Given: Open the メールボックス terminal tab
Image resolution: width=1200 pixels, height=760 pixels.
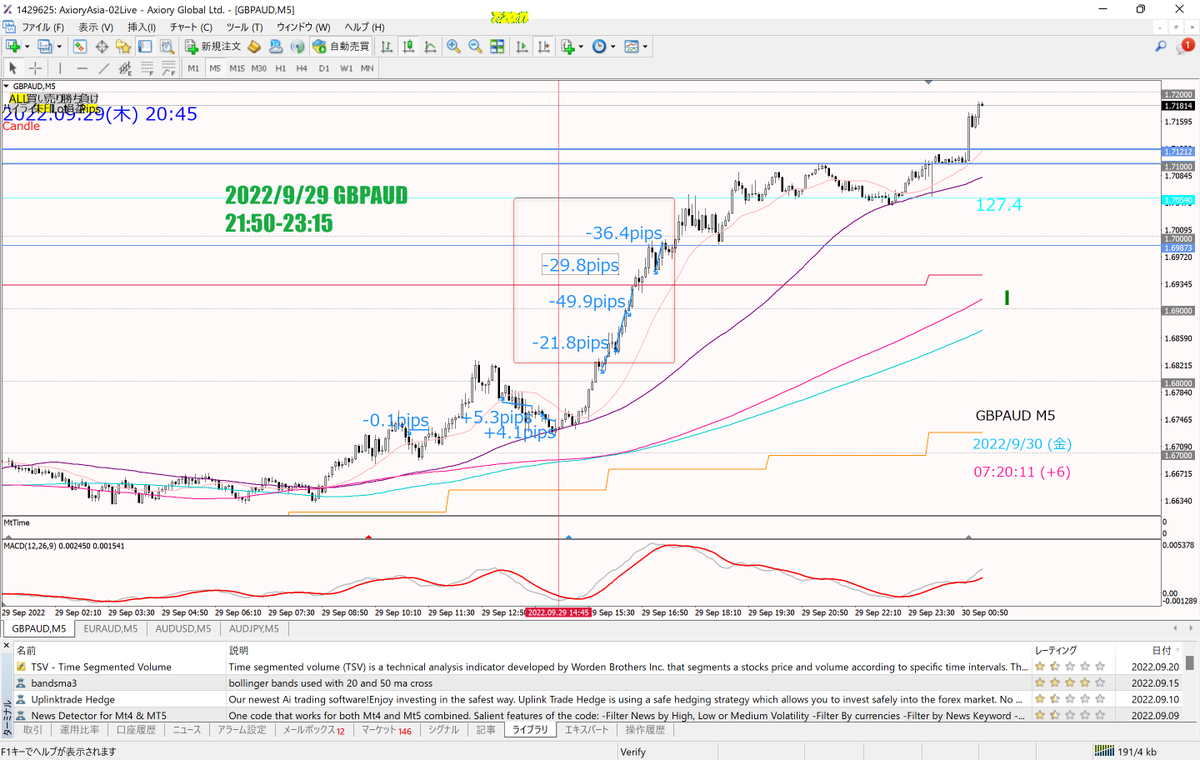Looking at the screenshot, I should [x=312, y=730].
